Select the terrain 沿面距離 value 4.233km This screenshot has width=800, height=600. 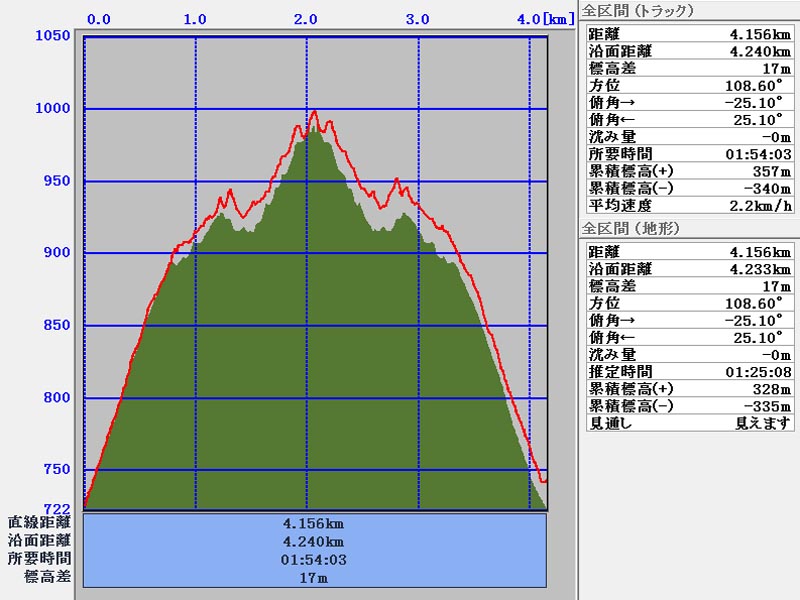[x=761, y=269]
